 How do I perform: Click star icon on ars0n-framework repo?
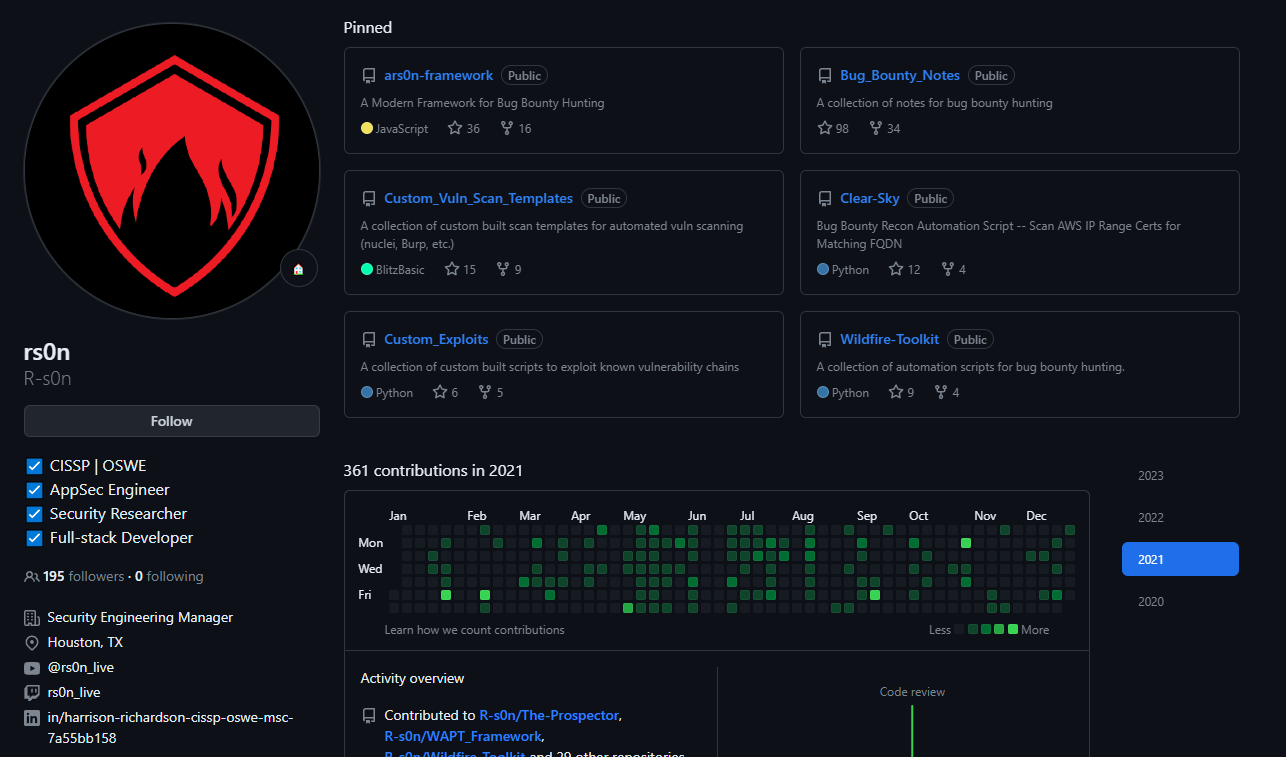point(455,129)
